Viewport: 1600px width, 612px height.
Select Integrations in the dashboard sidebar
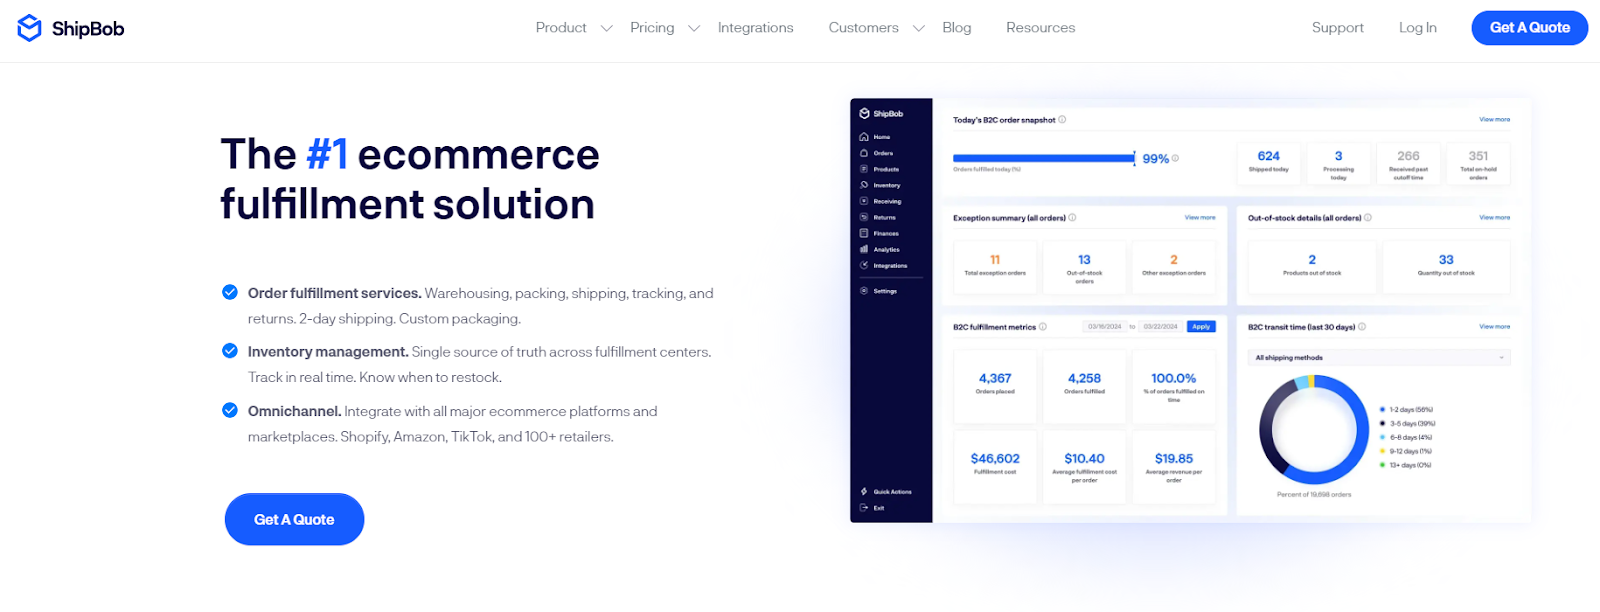[x=883, y=265]
